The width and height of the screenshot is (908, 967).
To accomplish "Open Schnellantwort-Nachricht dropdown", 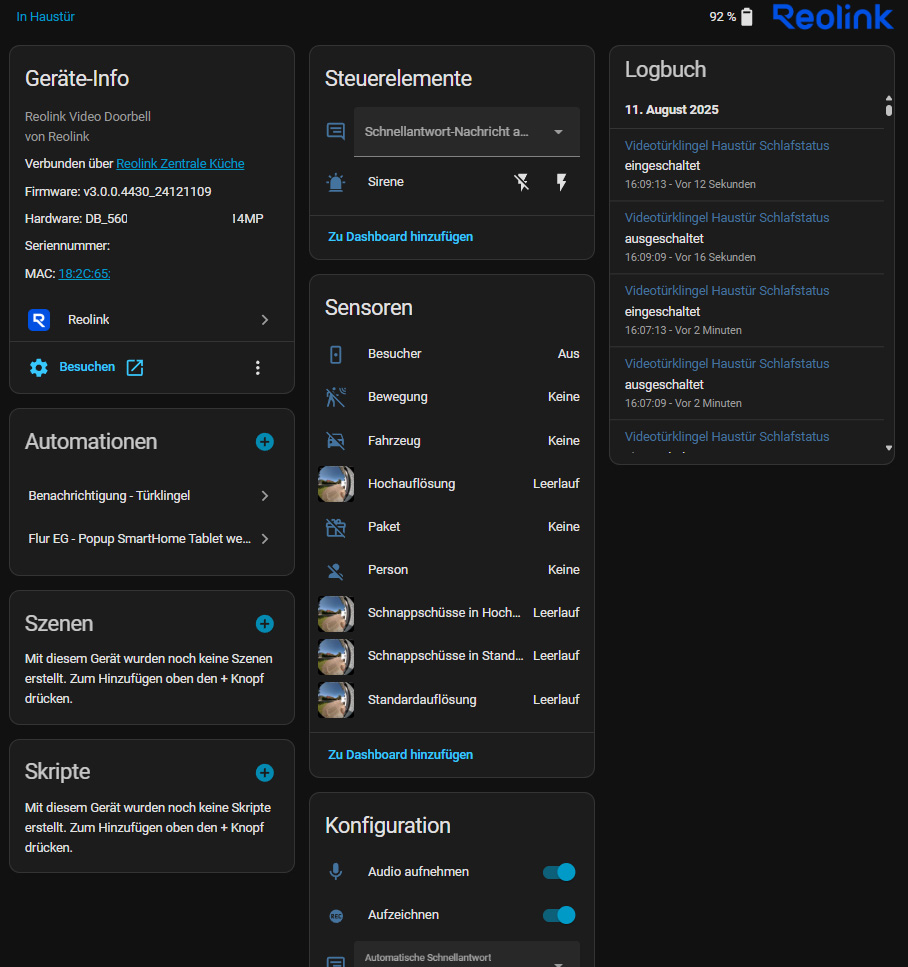I will [x=466, y=132].
